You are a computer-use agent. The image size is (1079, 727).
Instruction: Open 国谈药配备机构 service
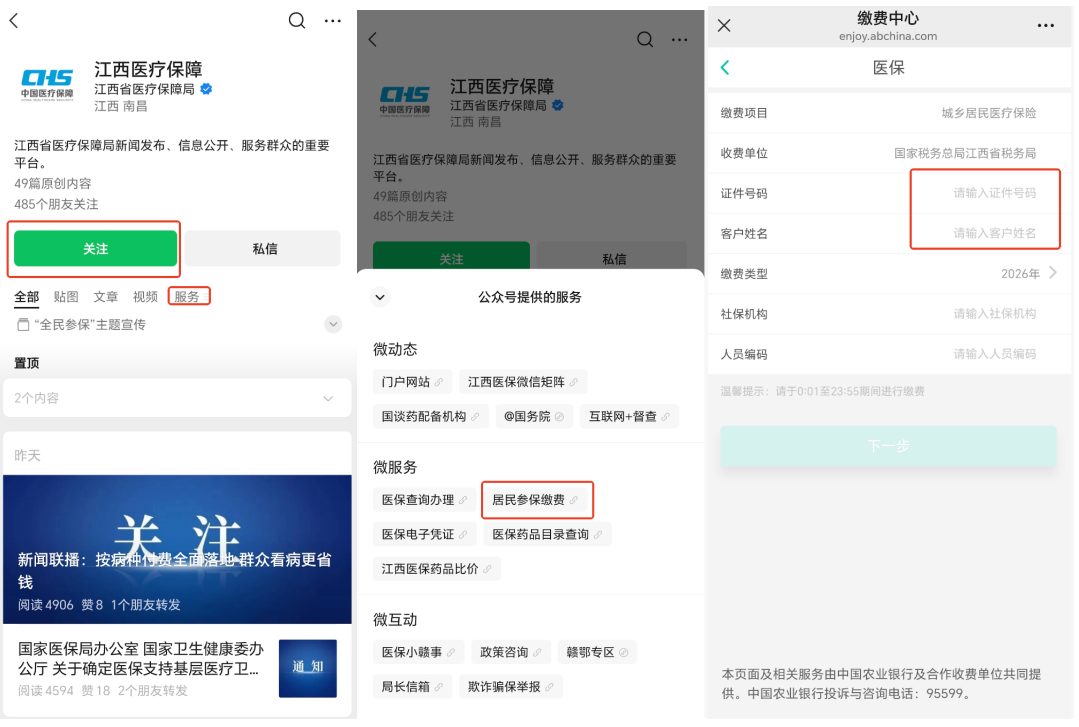[431, 416]
